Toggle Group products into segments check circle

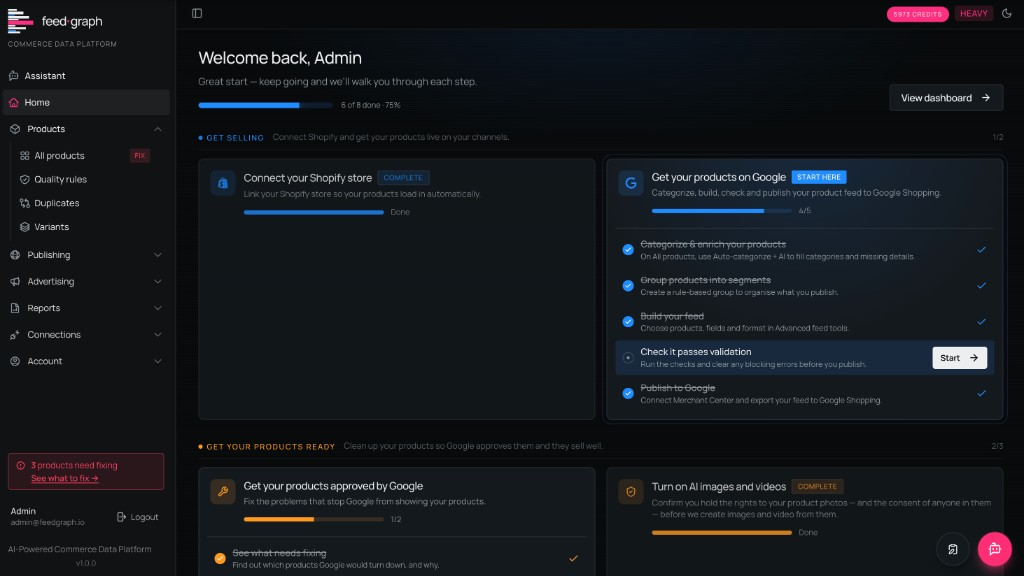[628, 285]
